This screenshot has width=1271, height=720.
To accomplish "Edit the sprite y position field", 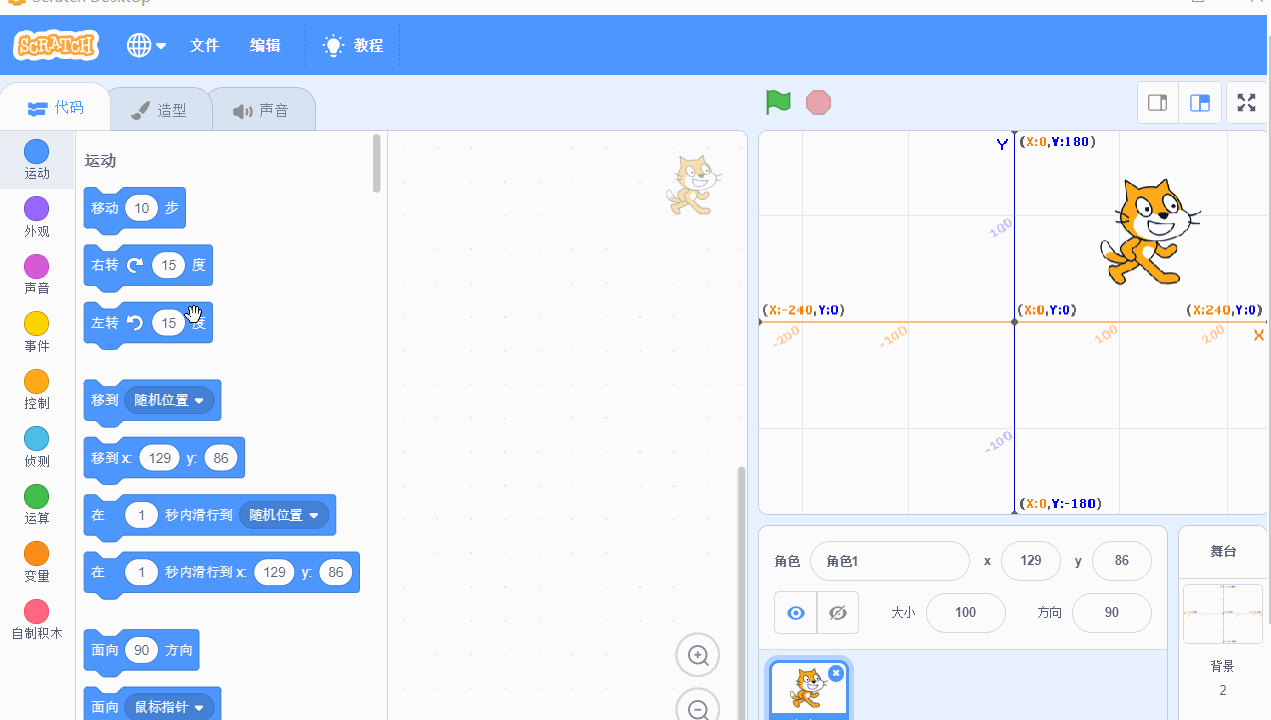I will click(x=1122, y=561).
